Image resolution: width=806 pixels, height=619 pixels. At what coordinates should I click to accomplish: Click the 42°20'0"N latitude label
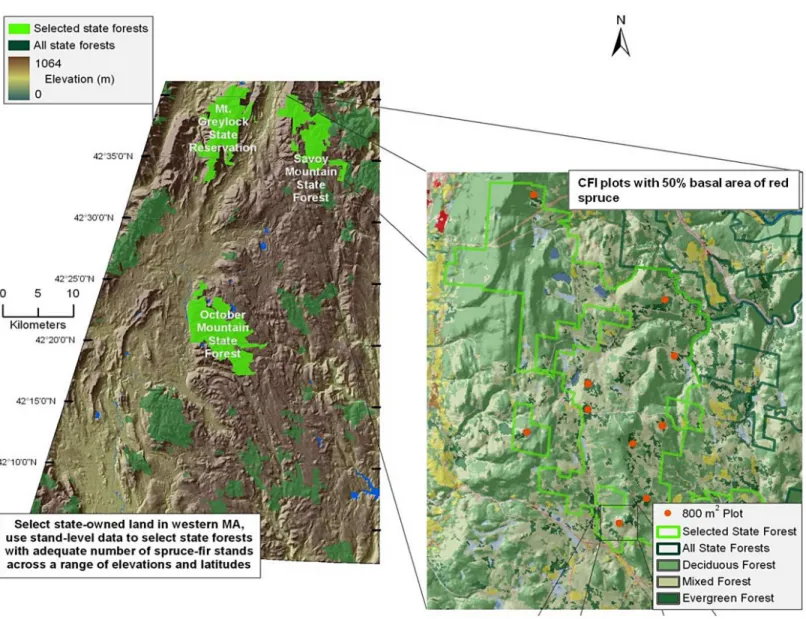tap(55, 340)
